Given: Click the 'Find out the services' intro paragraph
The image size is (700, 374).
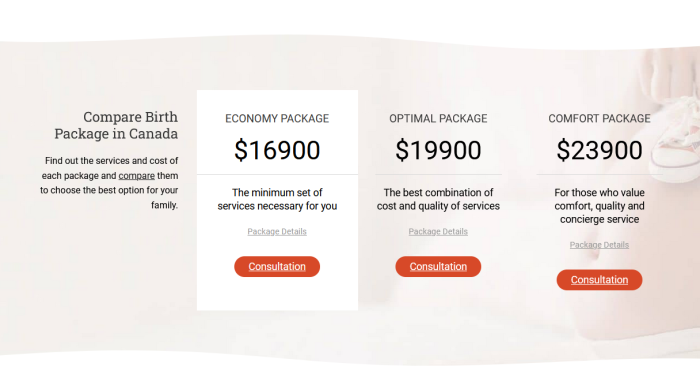Looking at the screenshot, I should point(109,183).
